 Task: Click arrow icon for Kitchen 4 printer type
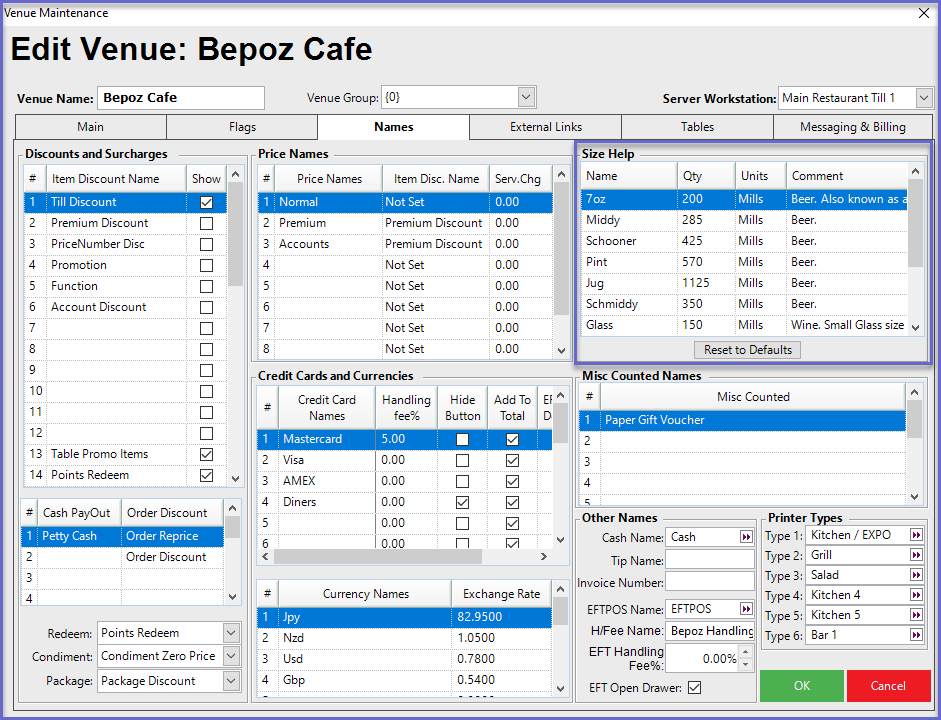pos(915,595)
